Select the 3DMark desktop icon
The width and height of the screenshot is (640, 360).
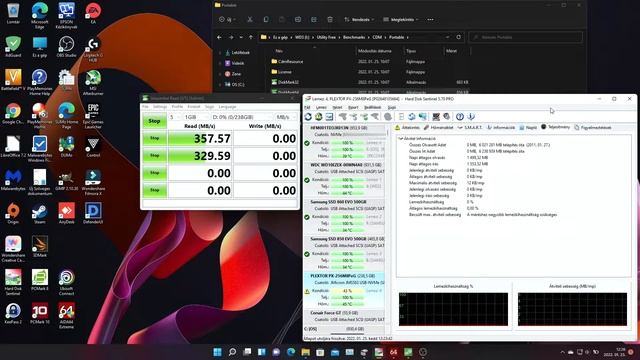[40, 247]
